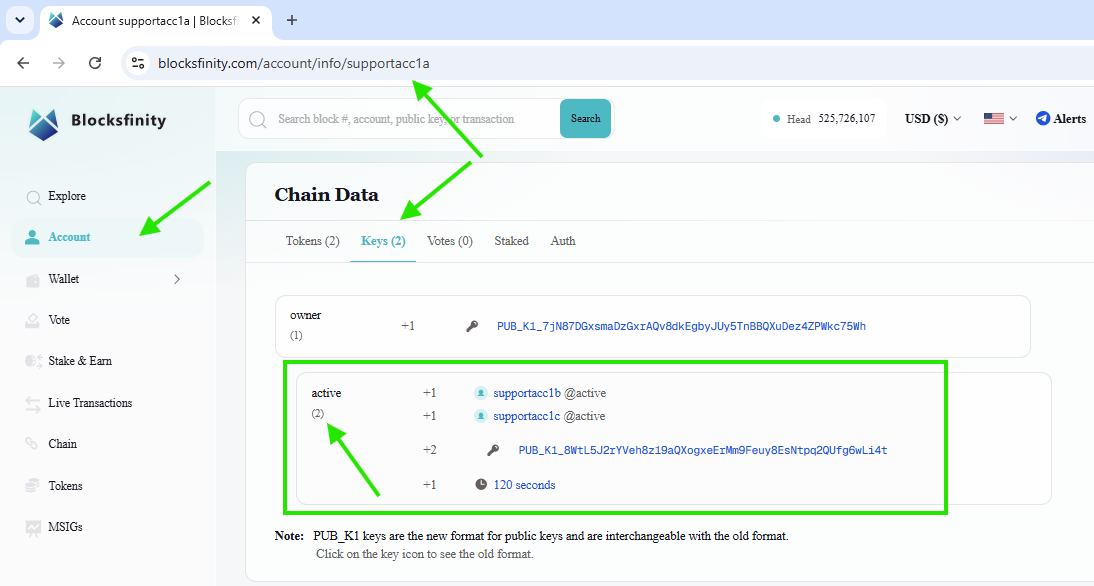1094x586 pixels.
Task: Click the +2 weight of active key
Action: coord(430,450)
